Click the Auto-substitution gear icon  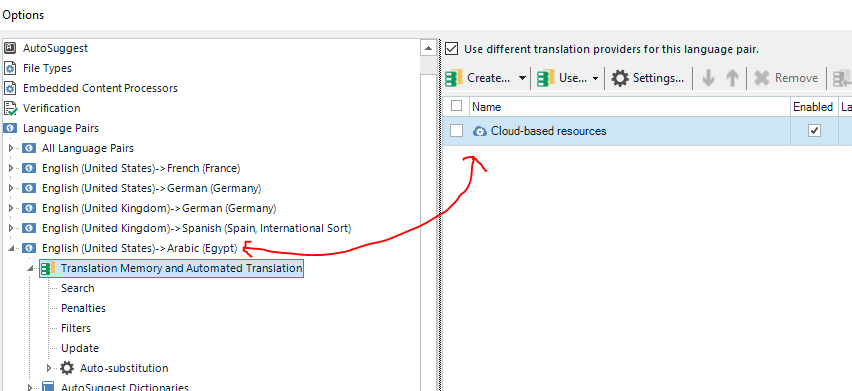coord(67,368)
